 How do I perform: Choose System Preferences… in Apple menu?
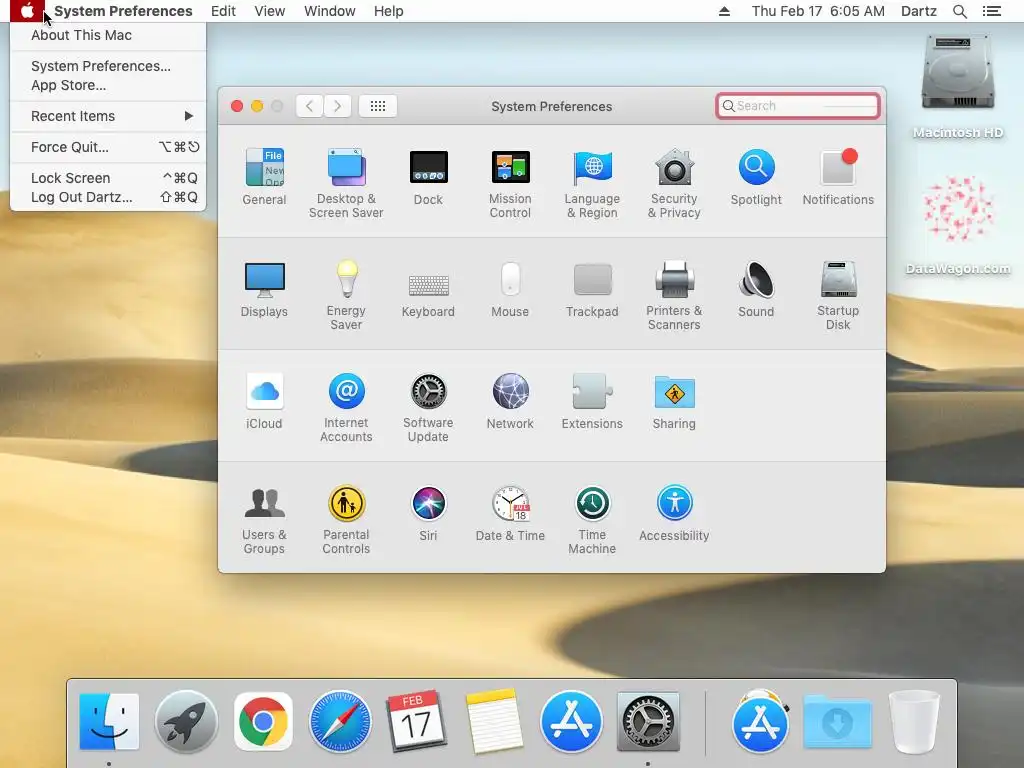pyautogui.click(x=108, y=66)
